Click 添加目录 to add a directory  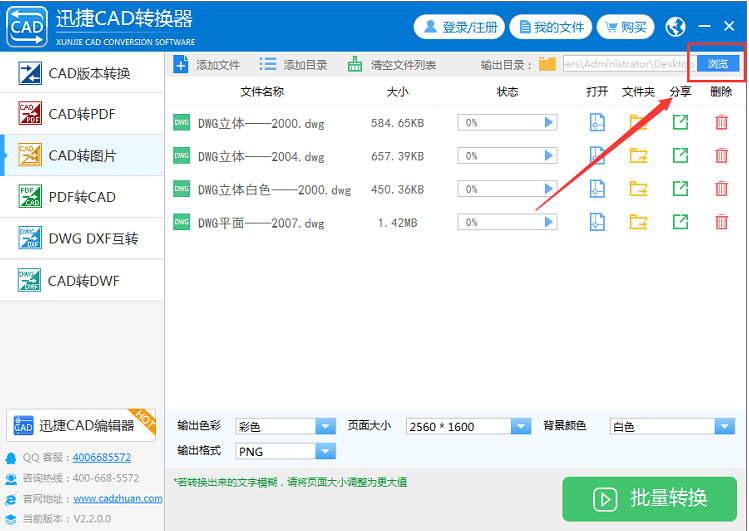coord(293,64)
